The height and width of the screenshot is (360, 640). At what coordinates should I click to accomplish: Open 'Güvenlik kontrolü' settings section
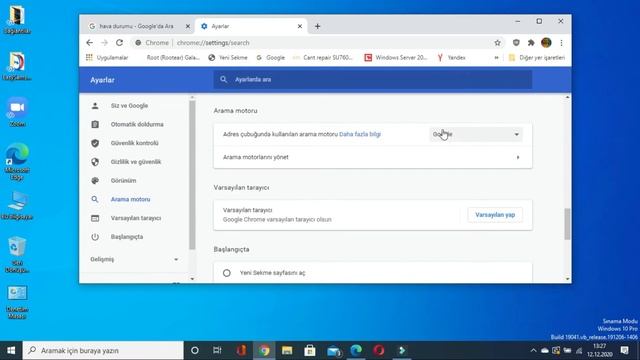point(135,143)
